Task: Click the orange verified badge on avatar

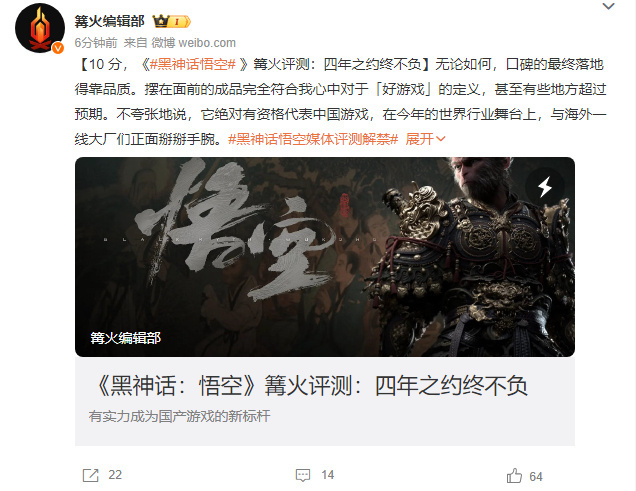Action: point(58,48)
